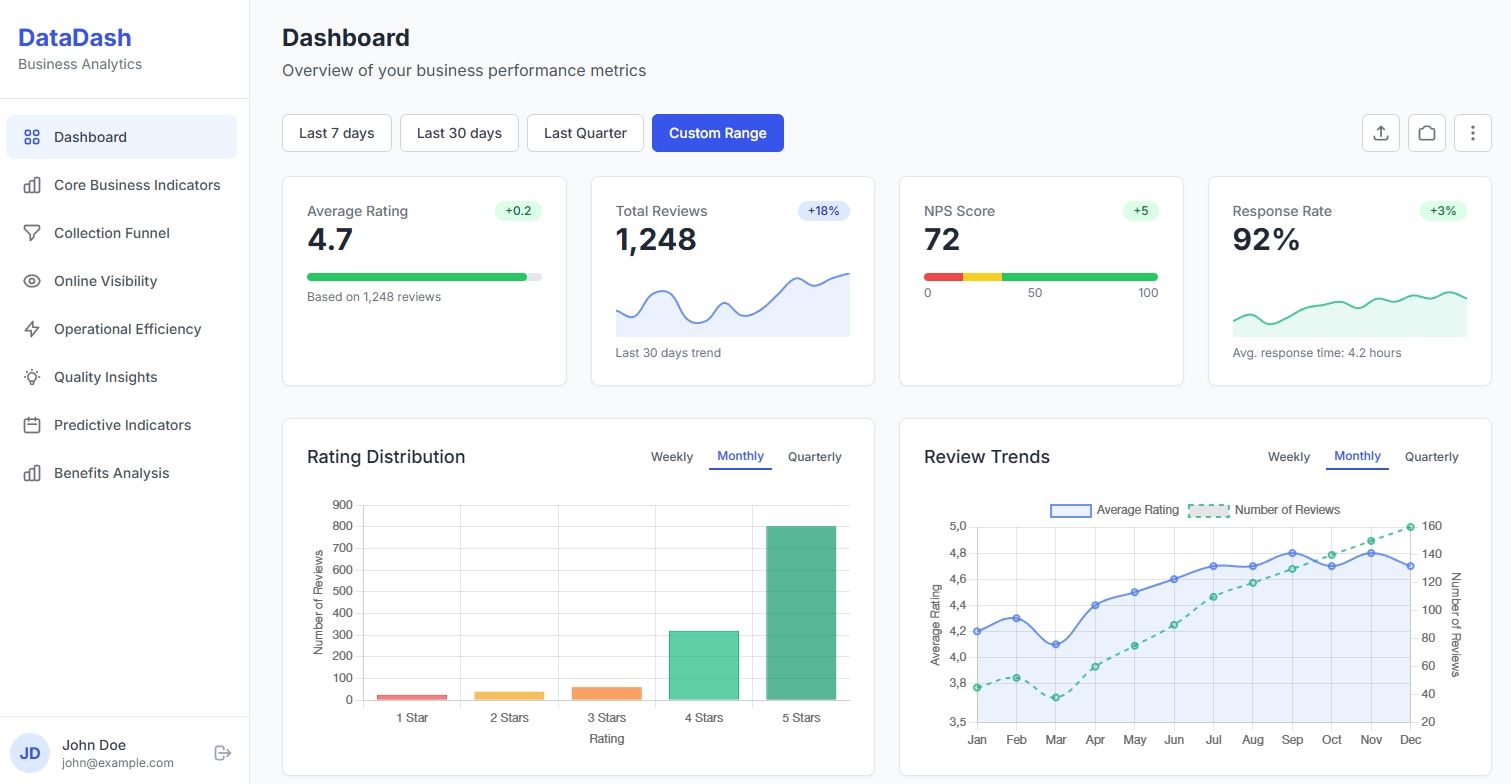Click the Online Visibility eye icon

pos(32,281)
